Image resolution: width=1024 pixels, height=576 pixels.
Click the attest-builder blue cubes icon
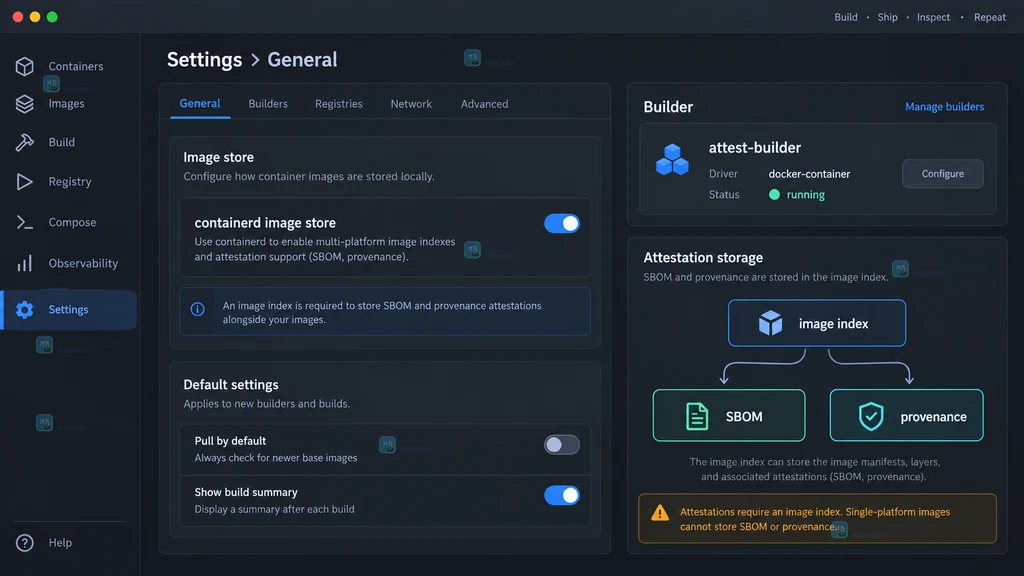pyautogui.click(x=672, y=160)
